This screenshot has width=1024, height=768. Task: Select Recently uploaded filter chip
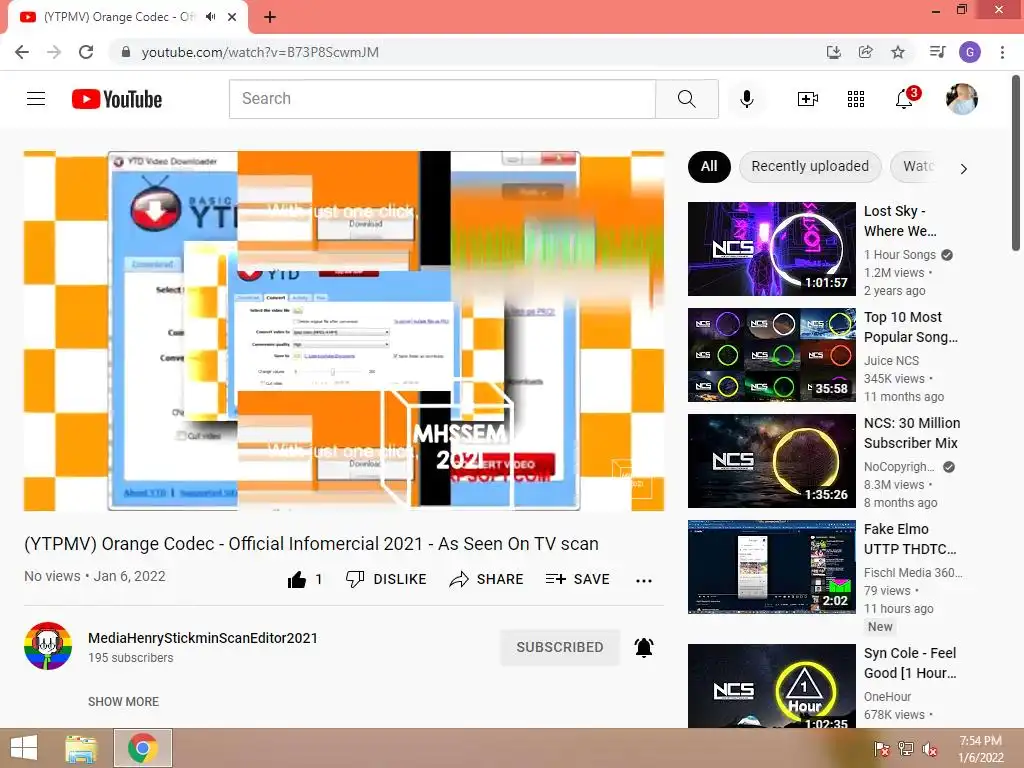tap(810, 167)
